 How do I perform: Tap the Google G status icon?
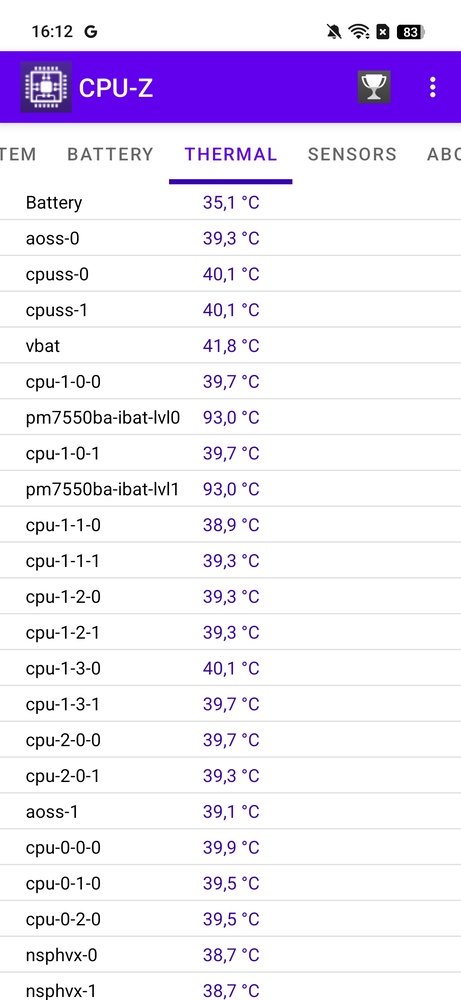point(91,31)
